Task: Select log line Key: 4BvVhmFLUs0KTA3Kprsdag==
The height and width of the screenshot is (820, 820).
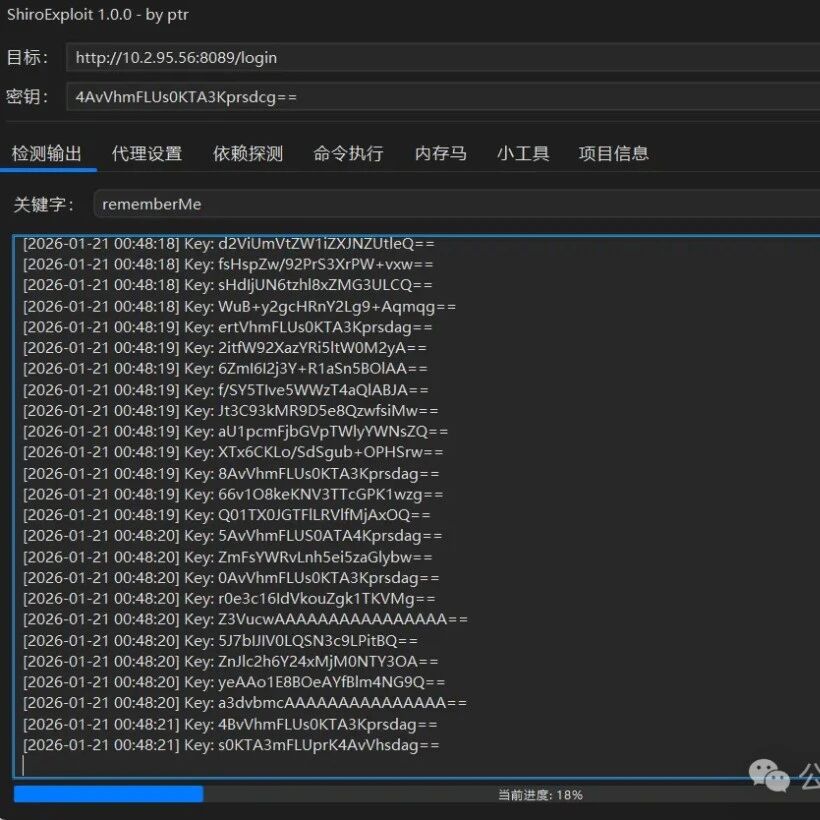Action: click(230, 725)
